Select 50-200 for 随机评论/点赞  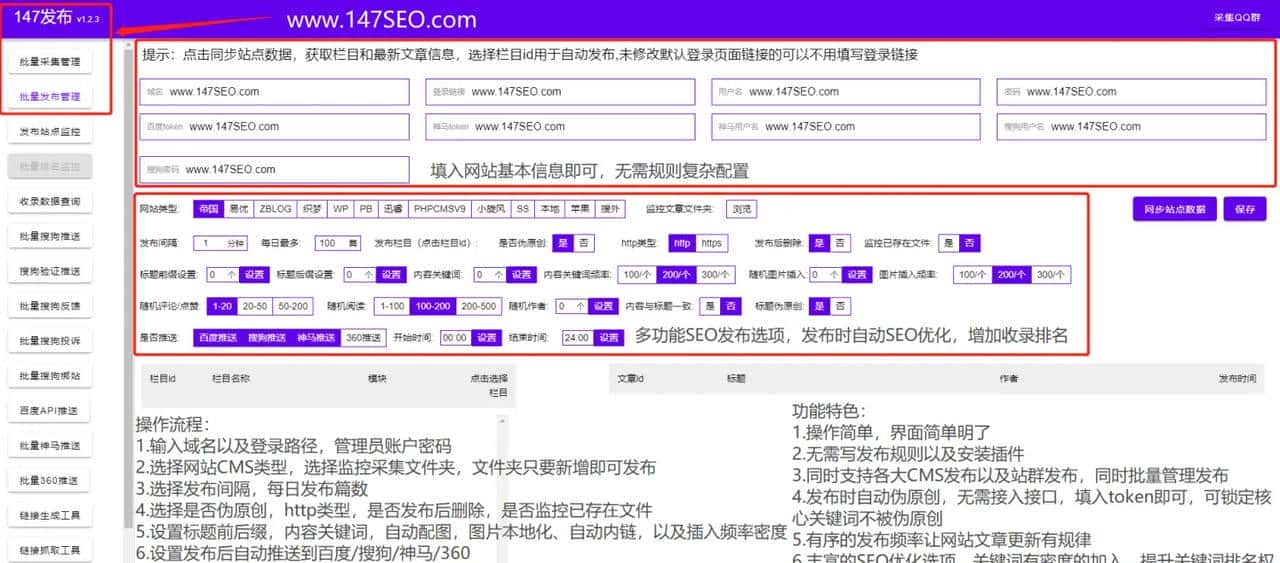[x=294, y=306]
